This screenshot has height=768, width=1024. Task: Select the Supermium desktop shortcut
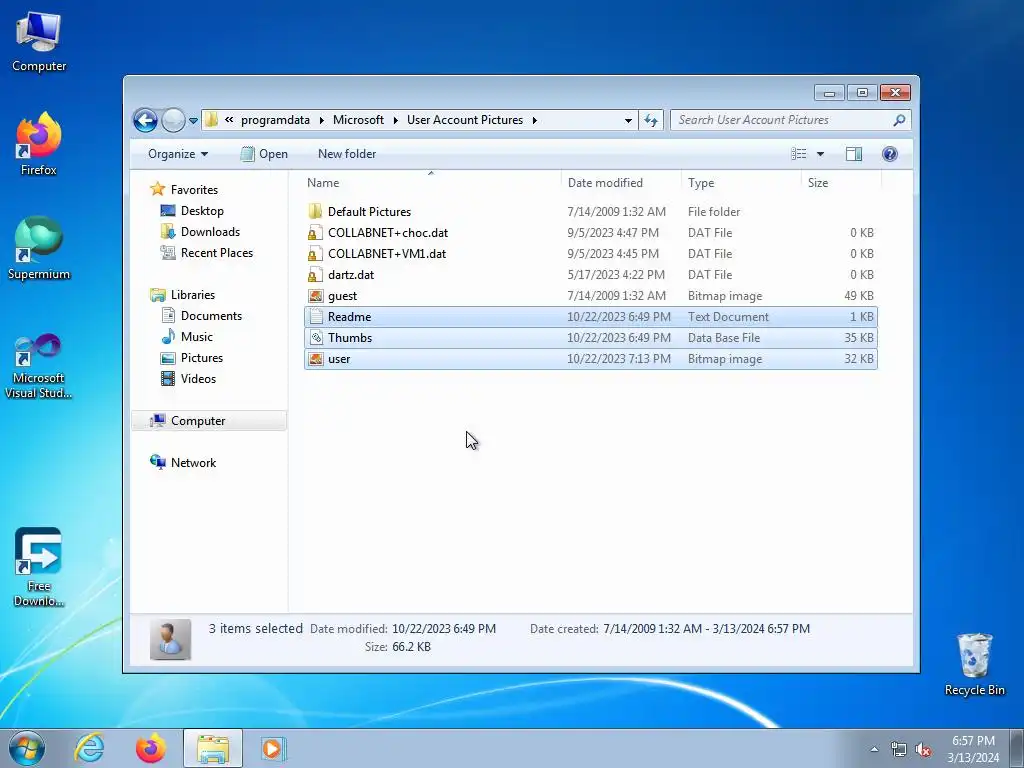point(39,248)
